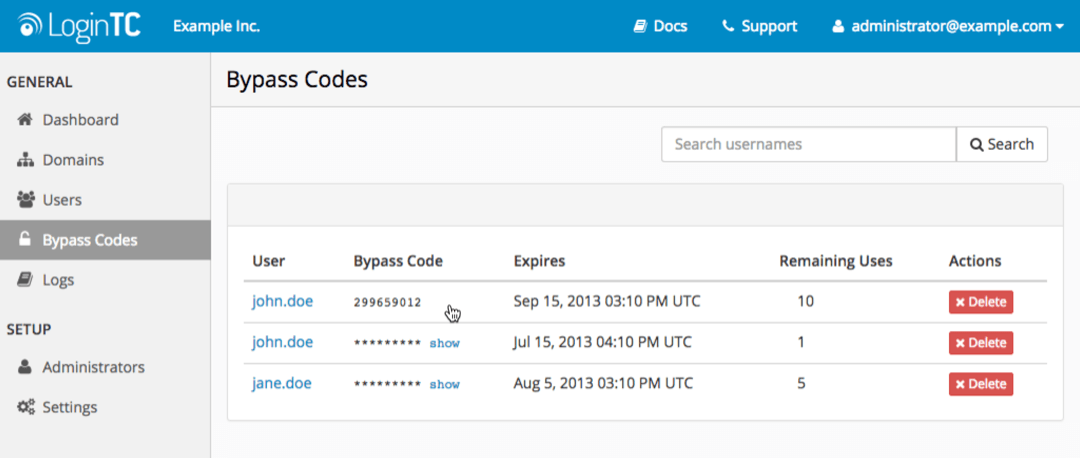Expand the administrator@example.com account dropdown
This screenshot has height=458, width=1080.
click(947, 27)
